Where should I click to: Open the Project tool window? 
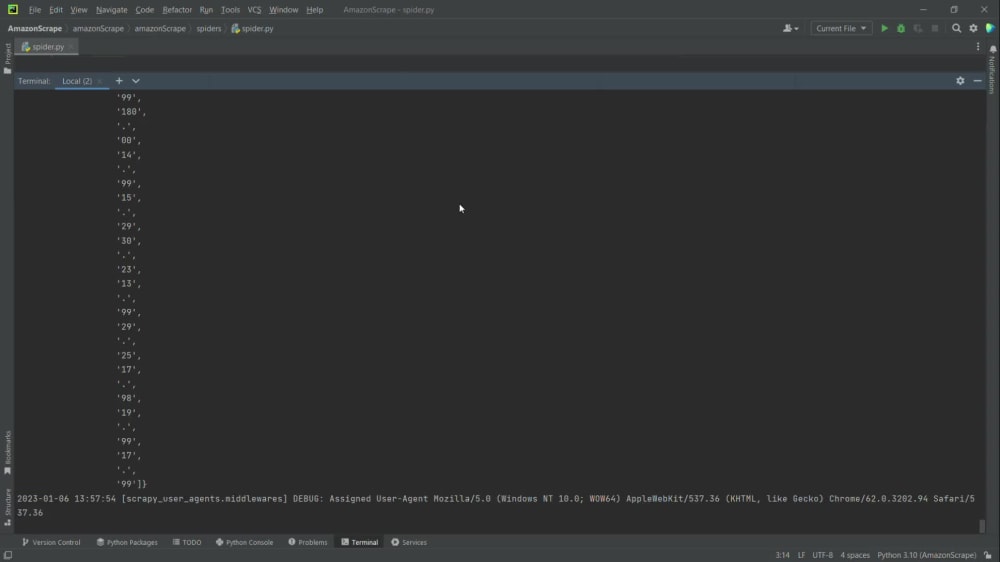pos(7,58)
